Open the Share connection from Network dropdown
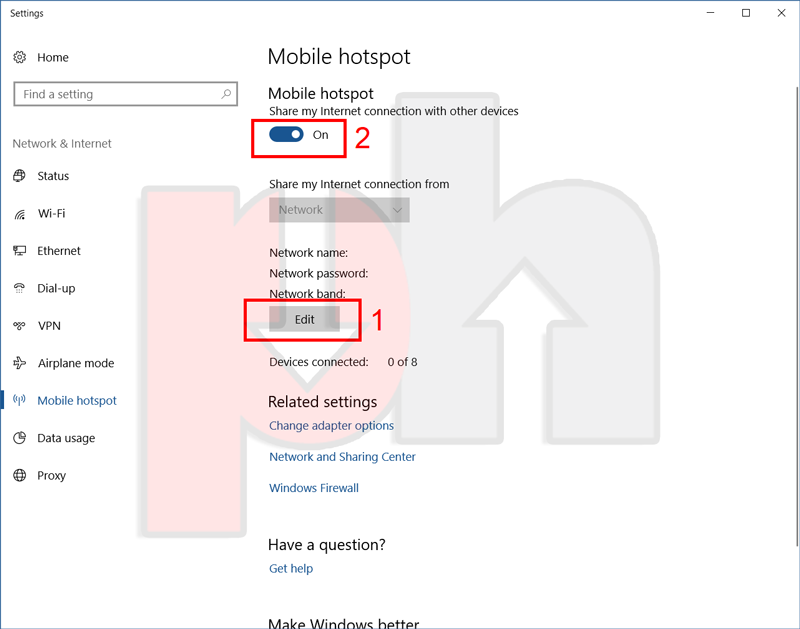Image resolution: width=800 pixels, height=629 pixels. click(x=339, y=210)
